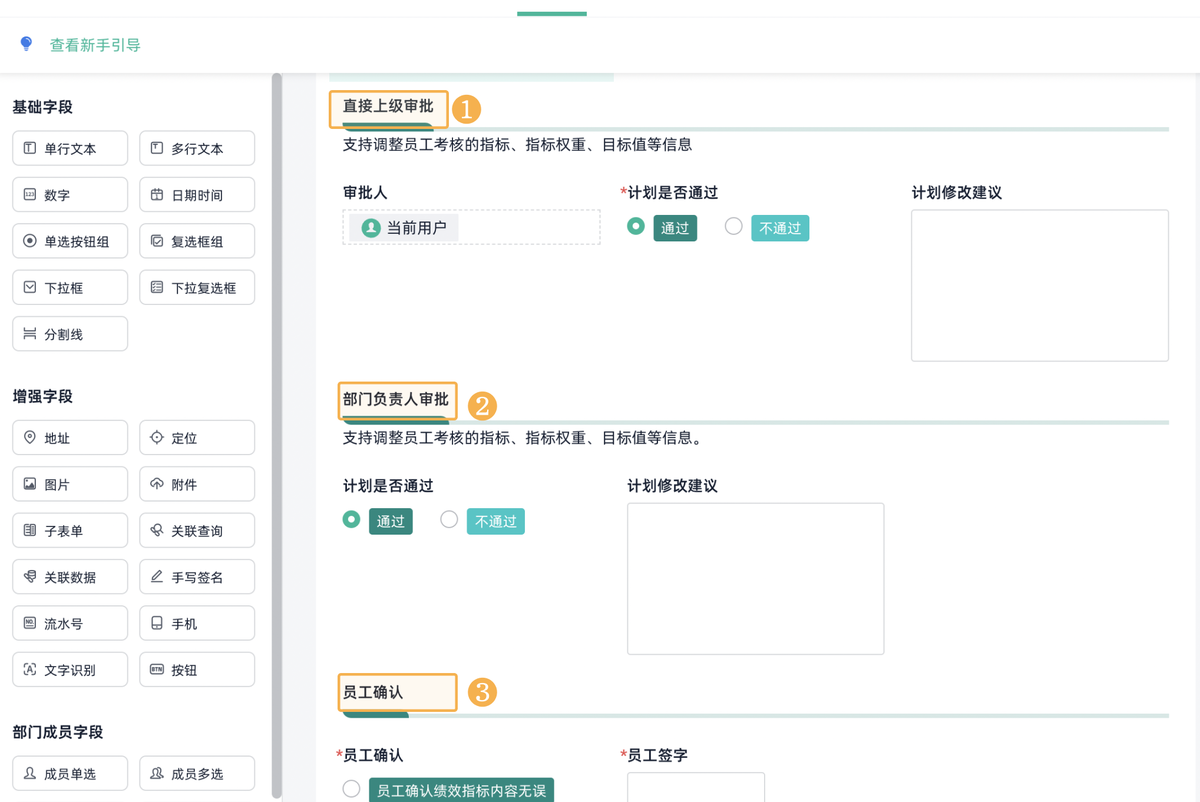The height and width of the screenshot is (802, 1200).
Task: Open the 部门负责人审批 section tab
Action: pos(396,400)
